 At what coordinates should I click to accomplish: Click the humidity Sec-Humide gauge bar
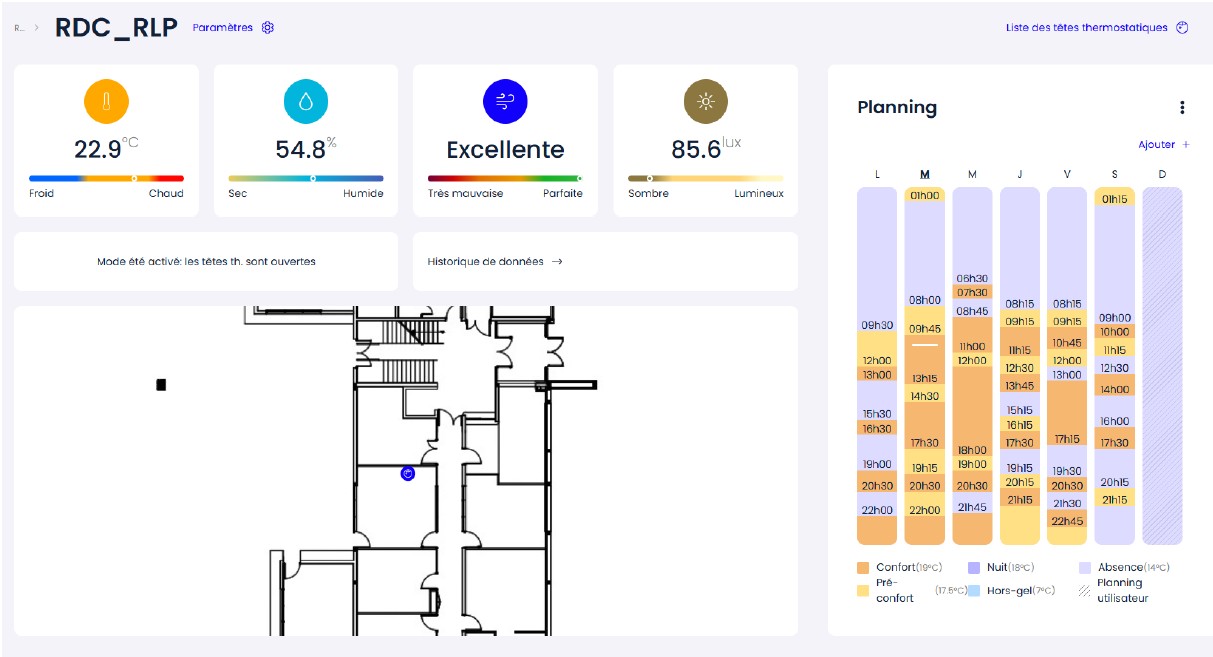point(306,178)
